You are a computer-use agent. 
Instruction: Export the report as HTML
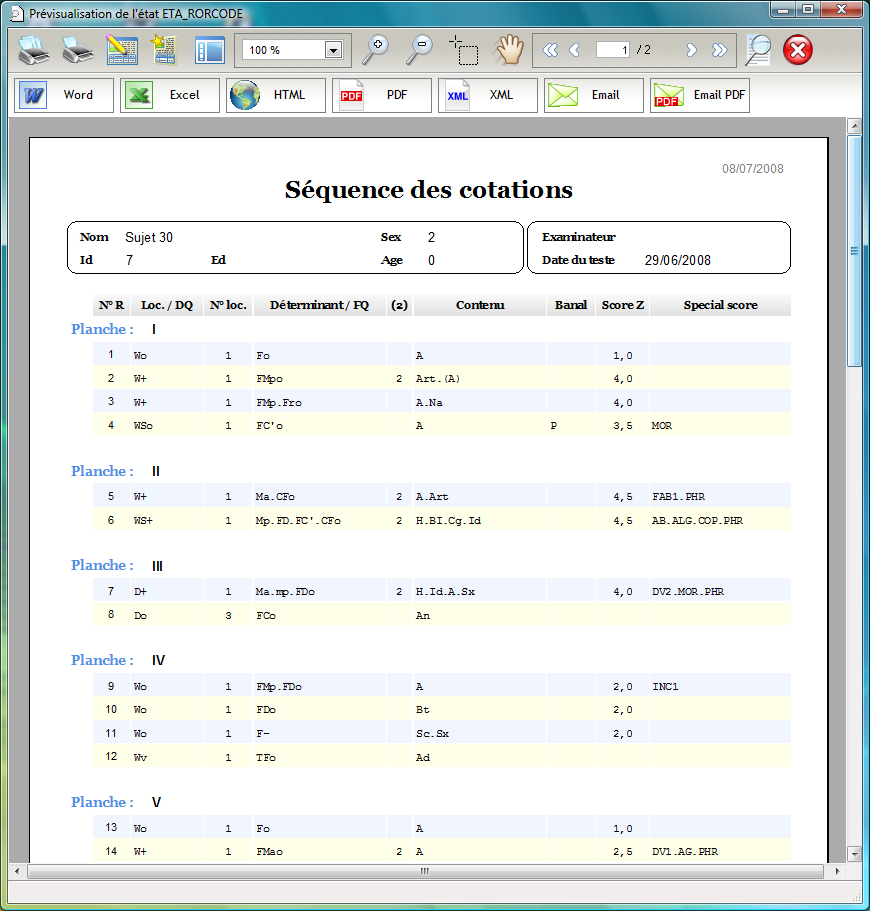[274, 96]
